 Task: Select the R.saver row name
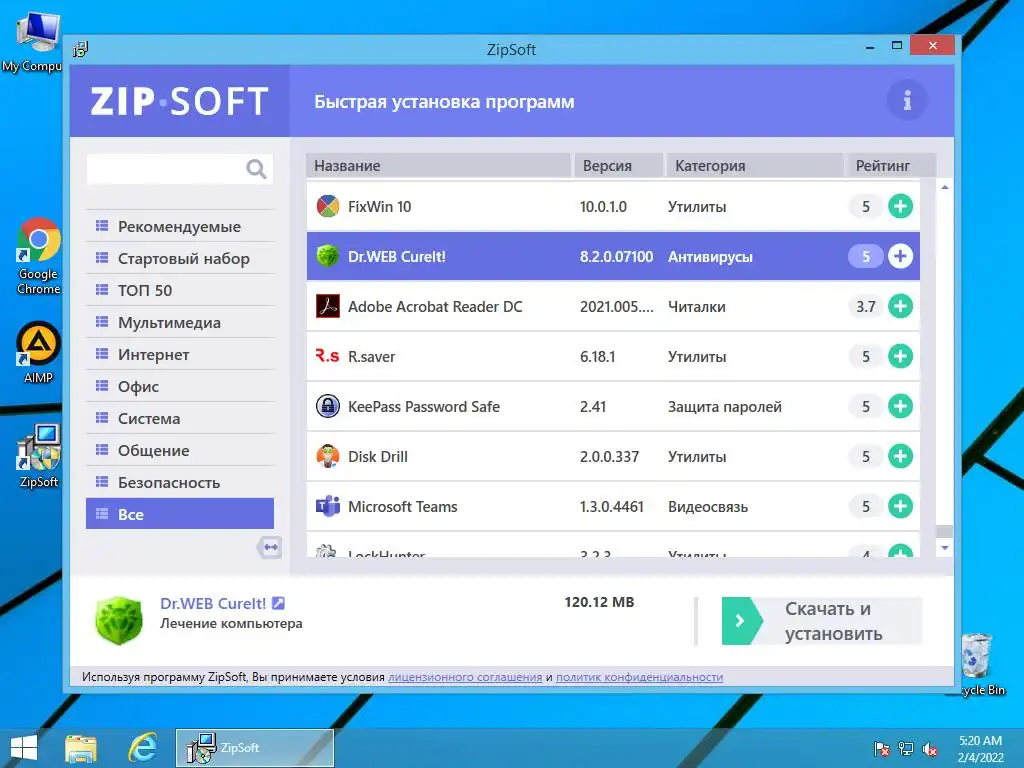[x=372, y=357]
